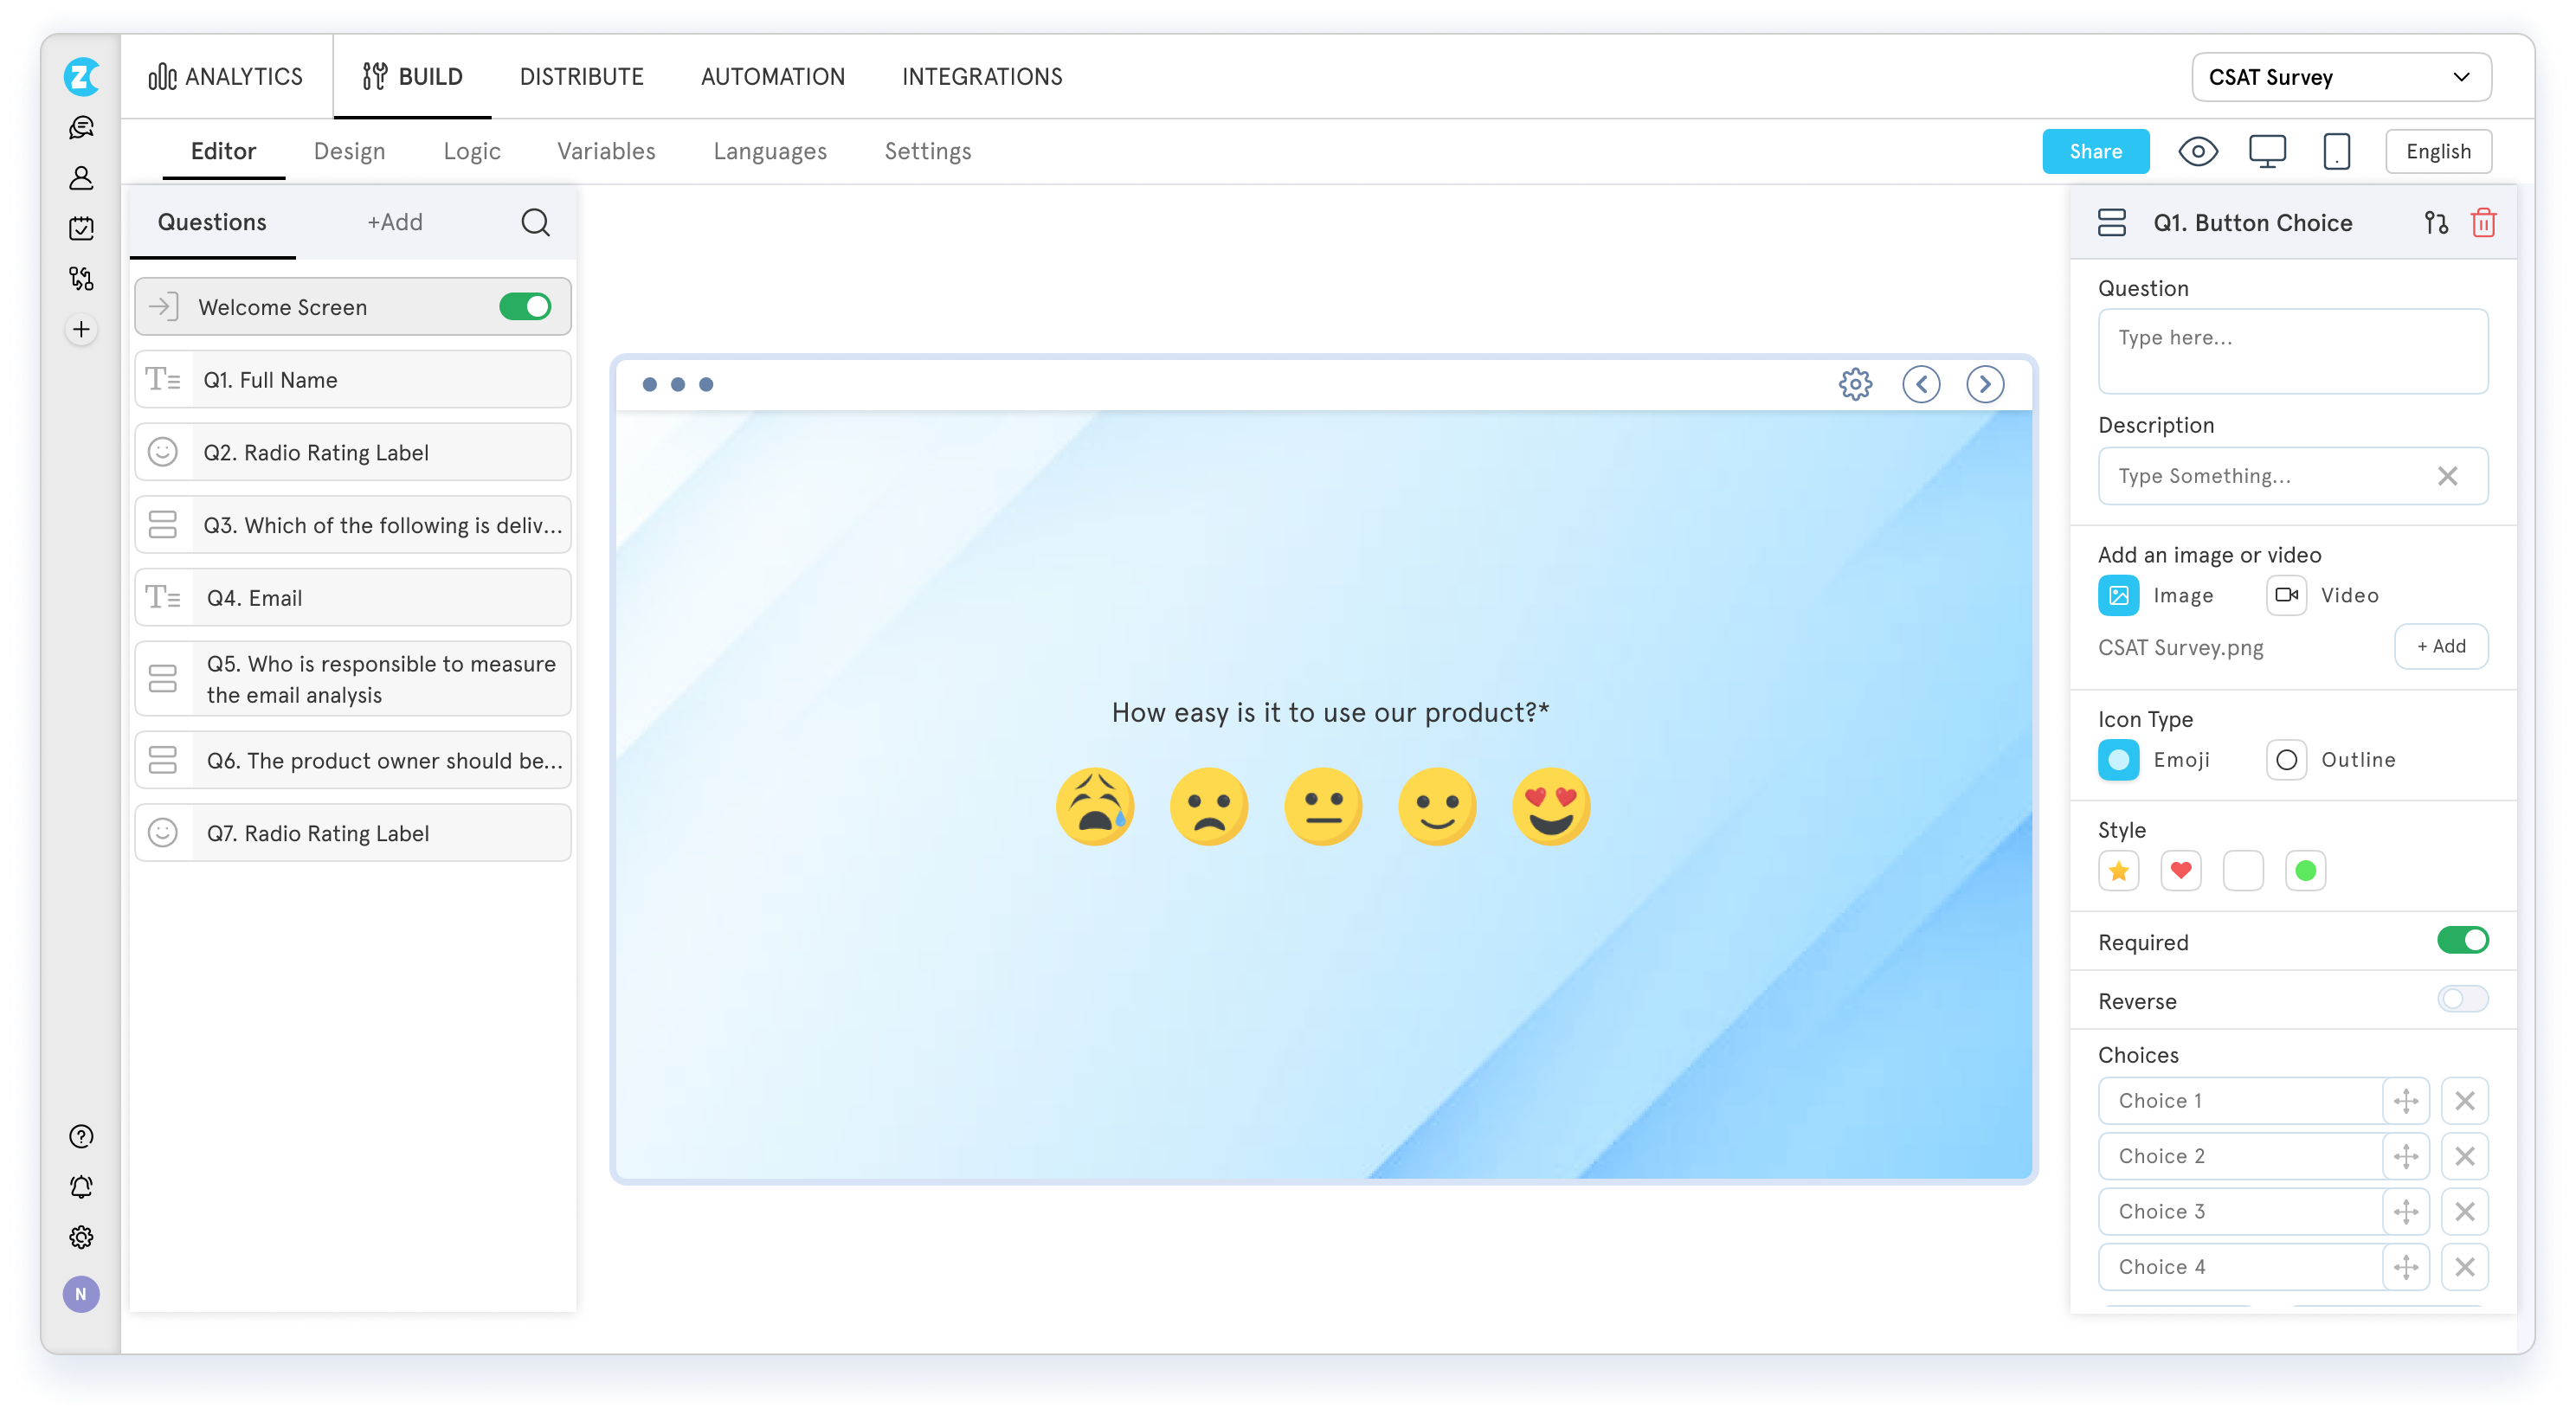Expand the Logic tab in editor header
The image size is (2576, 1421).
click(x=469, y=151)
